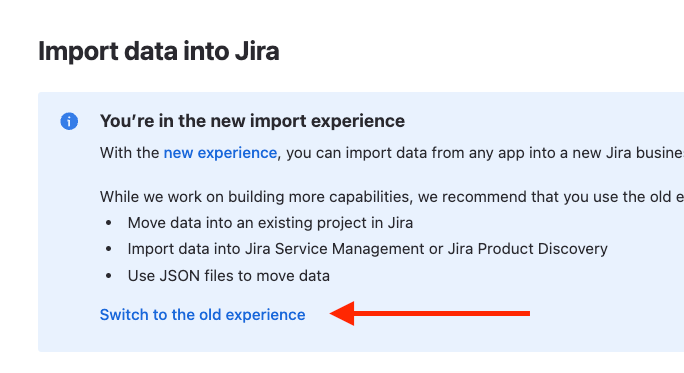
Task: Click bullet dot beside "Use JSON files"
Action: (x=109, y=276)
